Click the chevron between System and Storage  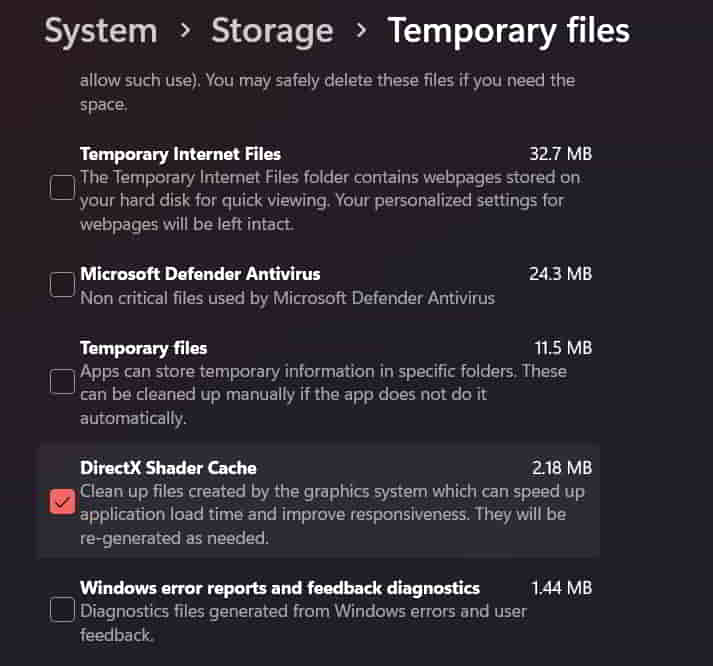click(x=184, y=31)
